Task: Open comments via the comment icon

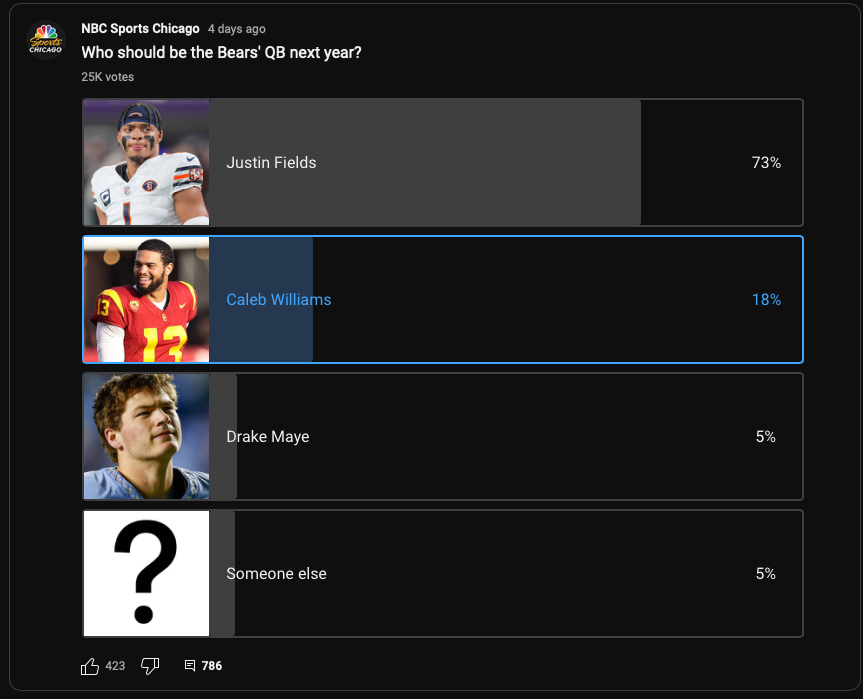Action: 190,666
